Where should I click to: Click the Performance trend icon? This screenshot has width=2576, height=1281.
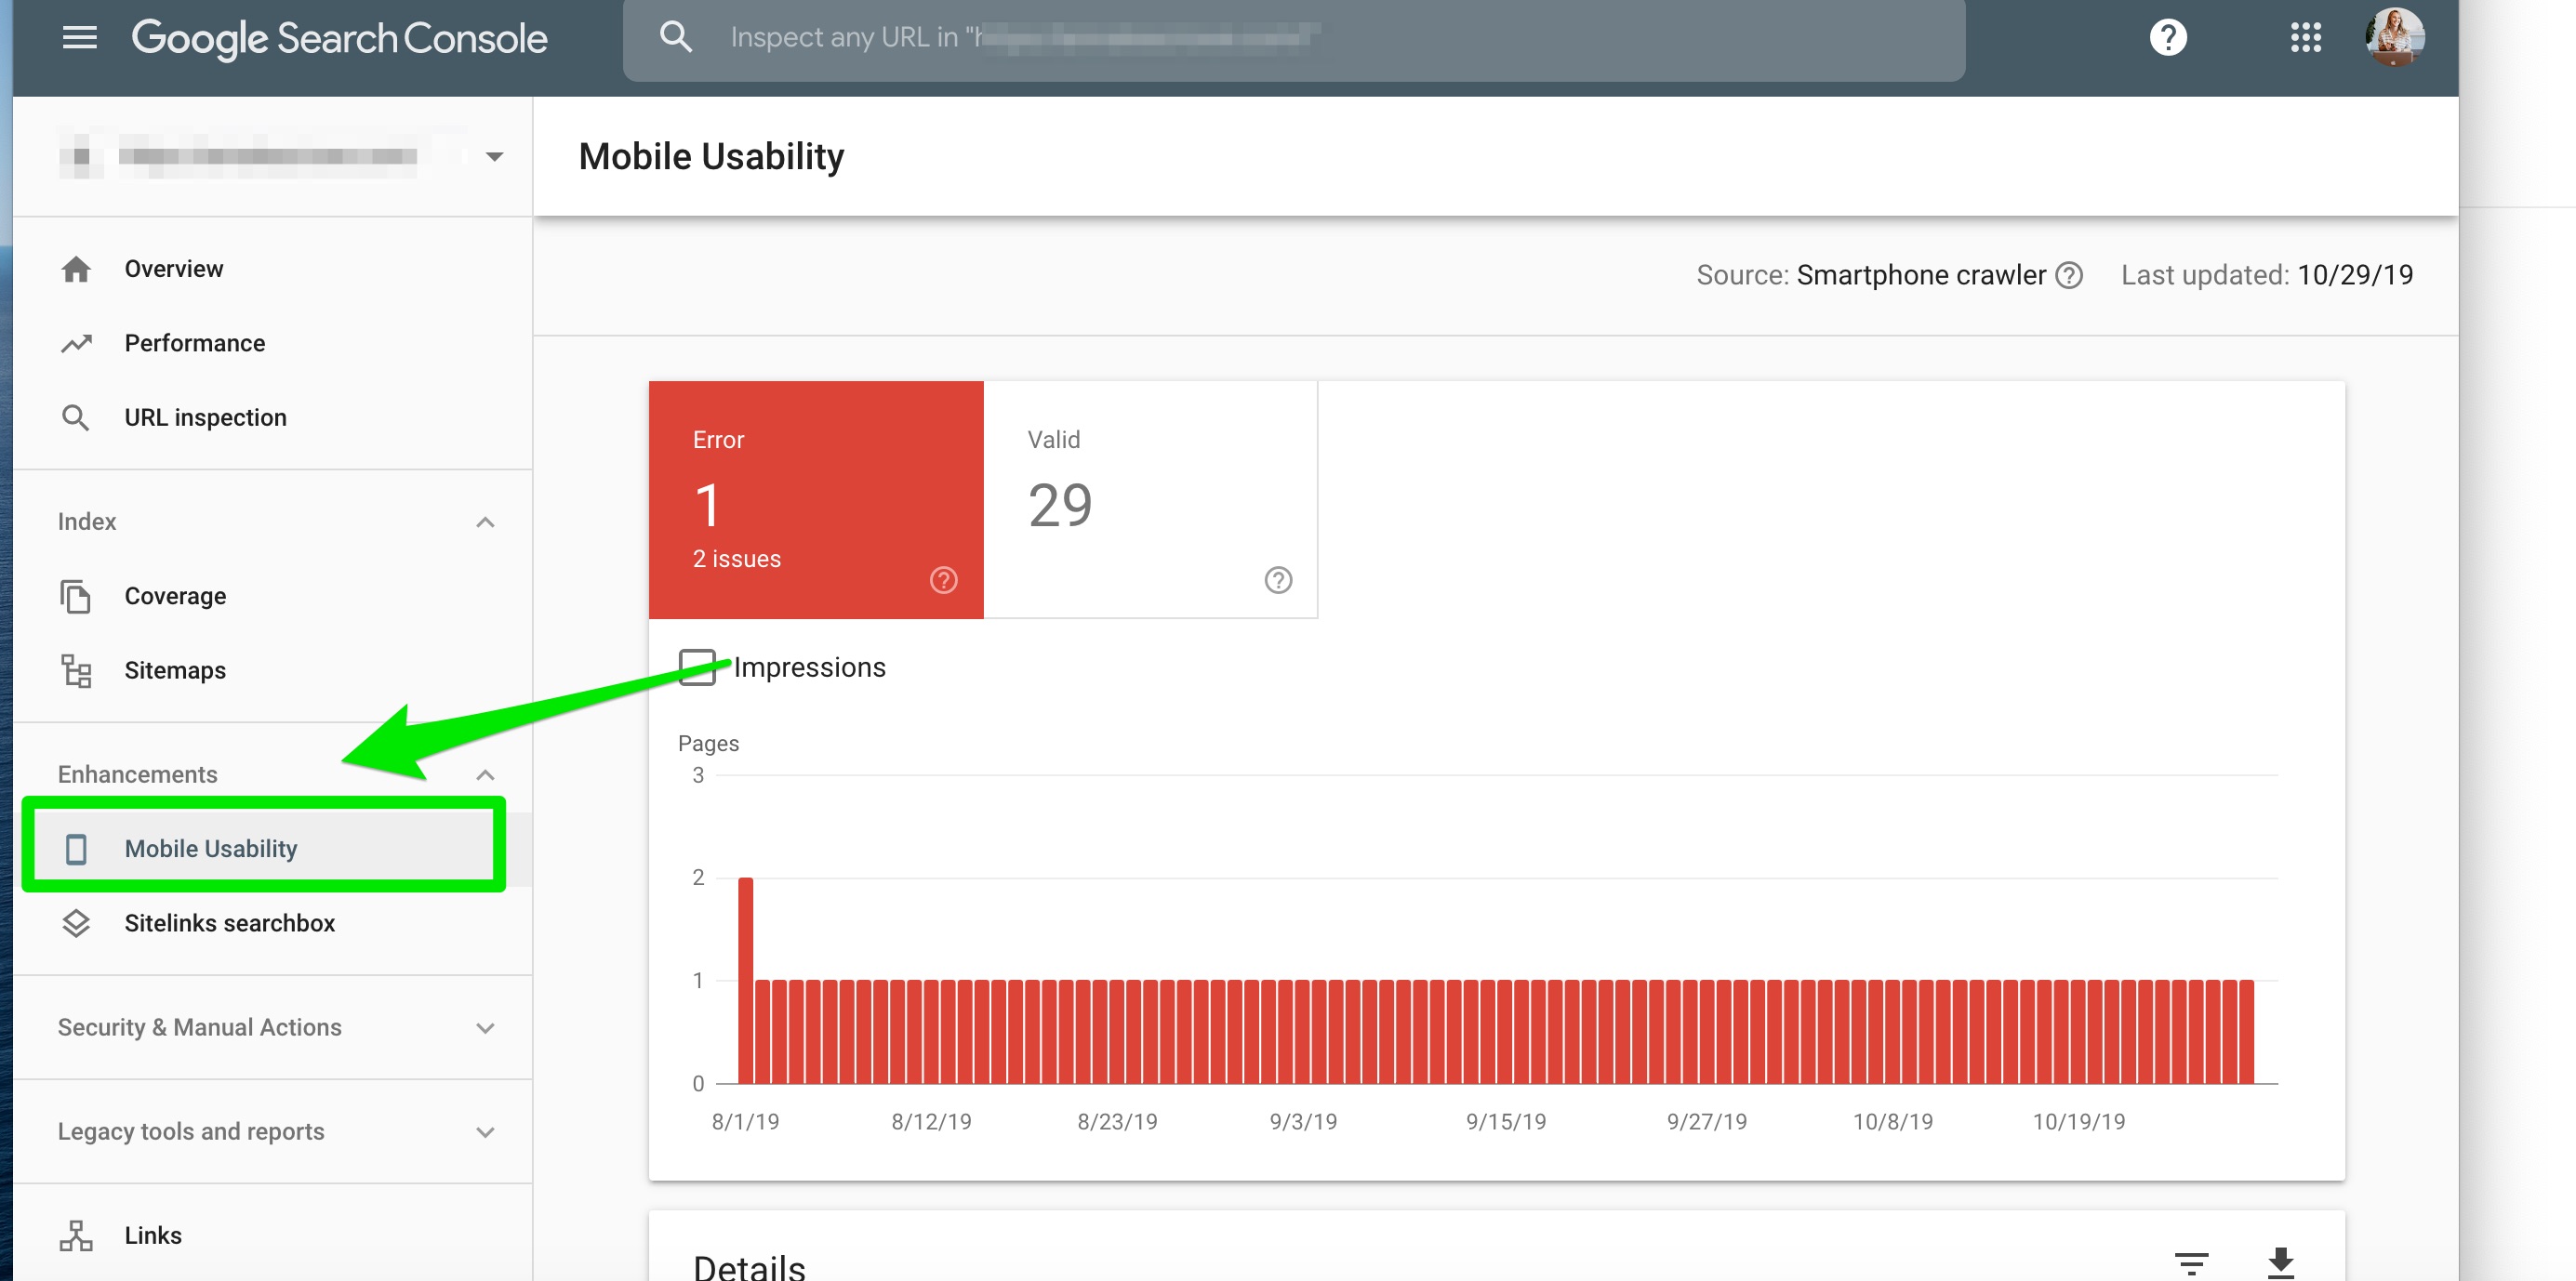(76, 343)
